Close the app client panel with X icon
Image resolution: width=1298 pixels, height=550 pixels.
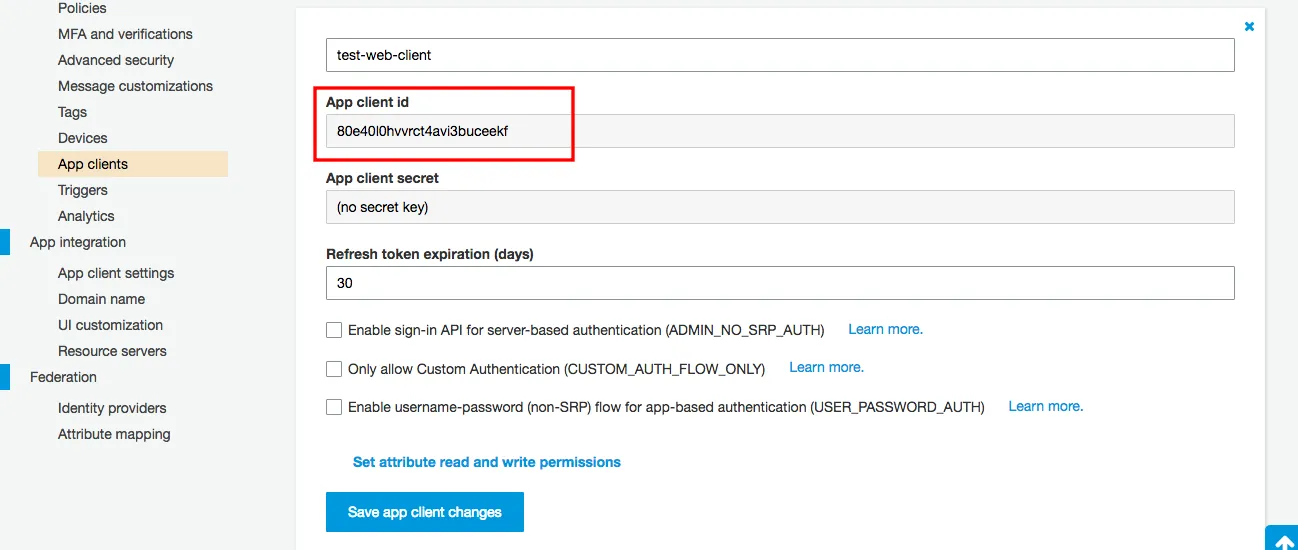tap(1249, 27)
